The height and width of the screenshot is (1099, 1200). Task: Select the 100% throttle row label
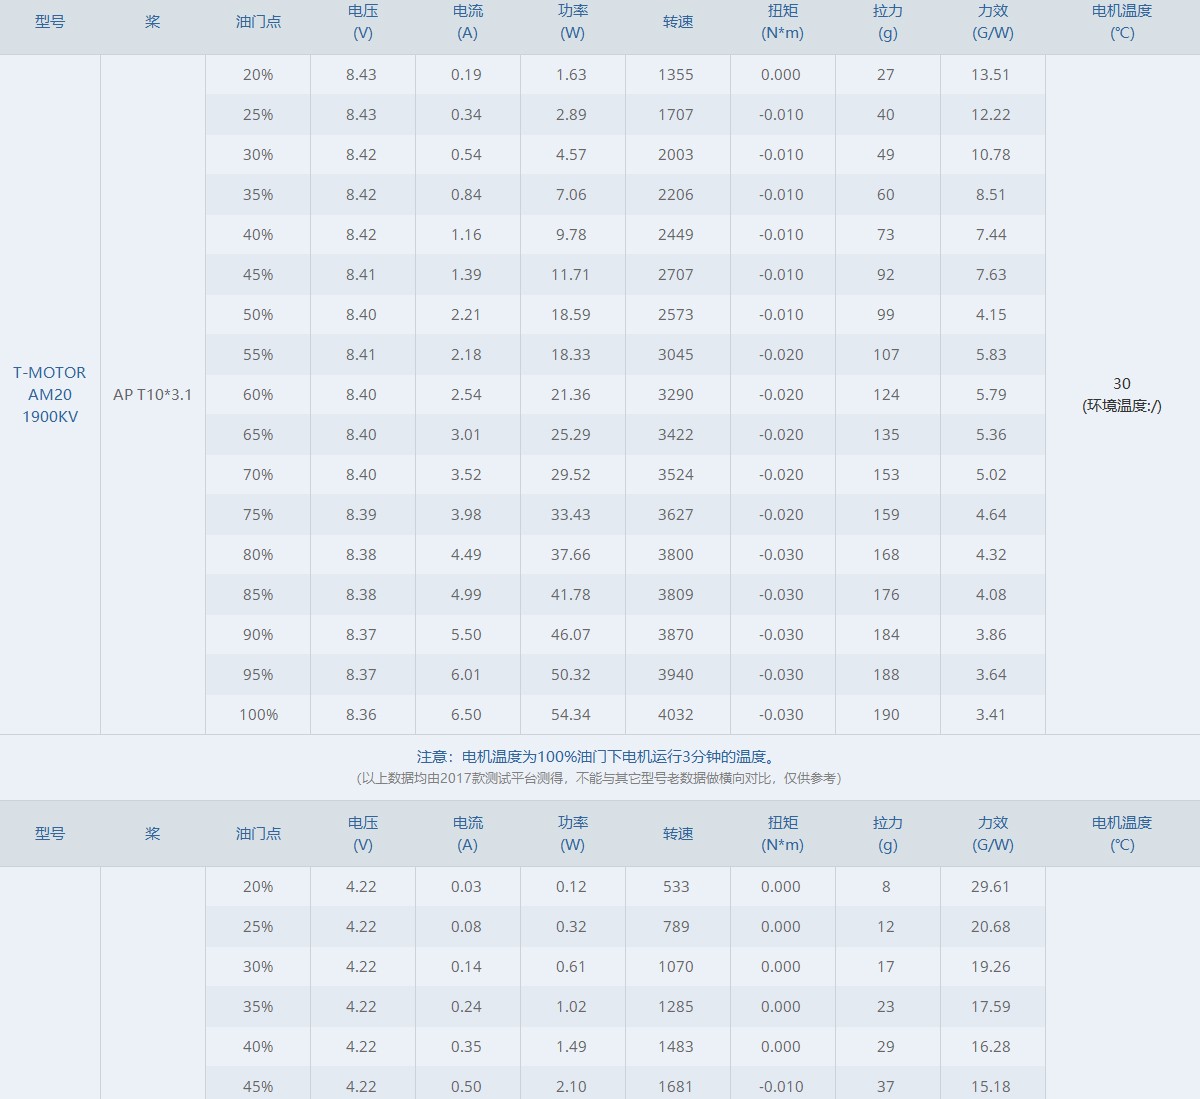(258, 714)
